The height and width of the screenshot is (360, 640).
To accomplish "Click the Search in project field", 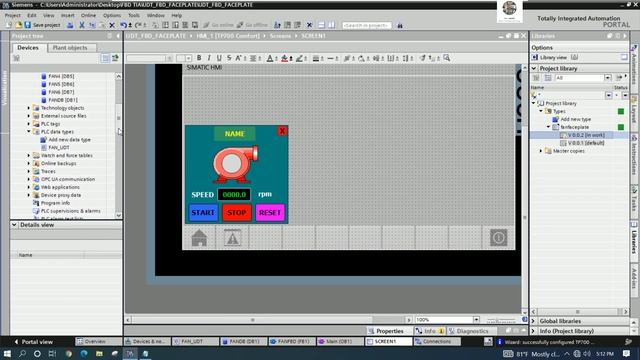I will click(x=367, y=25).
